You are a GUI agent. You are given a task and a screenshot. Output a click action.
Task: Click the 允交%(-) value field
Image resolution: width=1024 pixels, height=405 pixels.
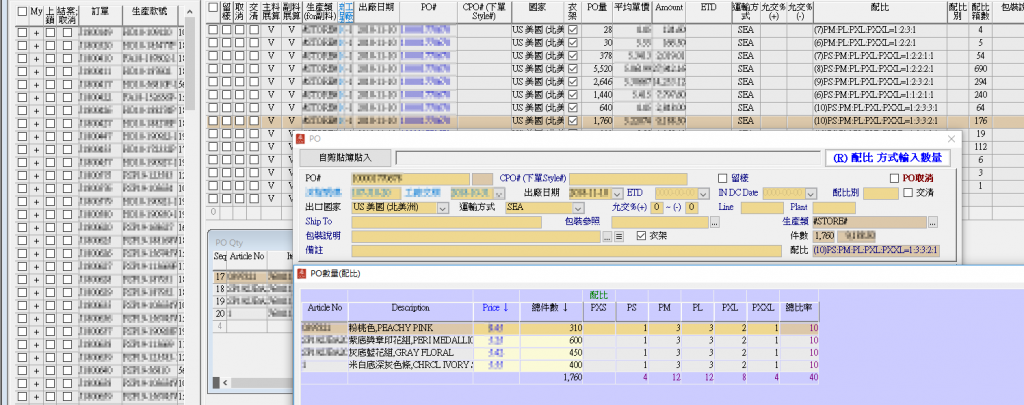pyautogui.click(x=691, y=208)
